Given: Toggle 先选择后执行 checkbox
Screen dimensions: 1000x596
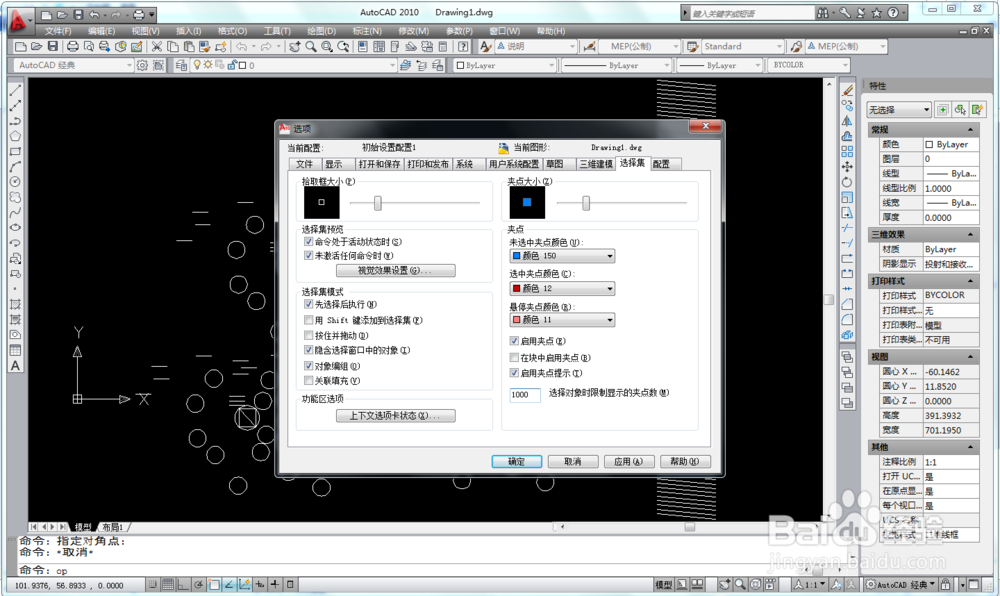Looking at the screenshot, I should tap(309, 305).
